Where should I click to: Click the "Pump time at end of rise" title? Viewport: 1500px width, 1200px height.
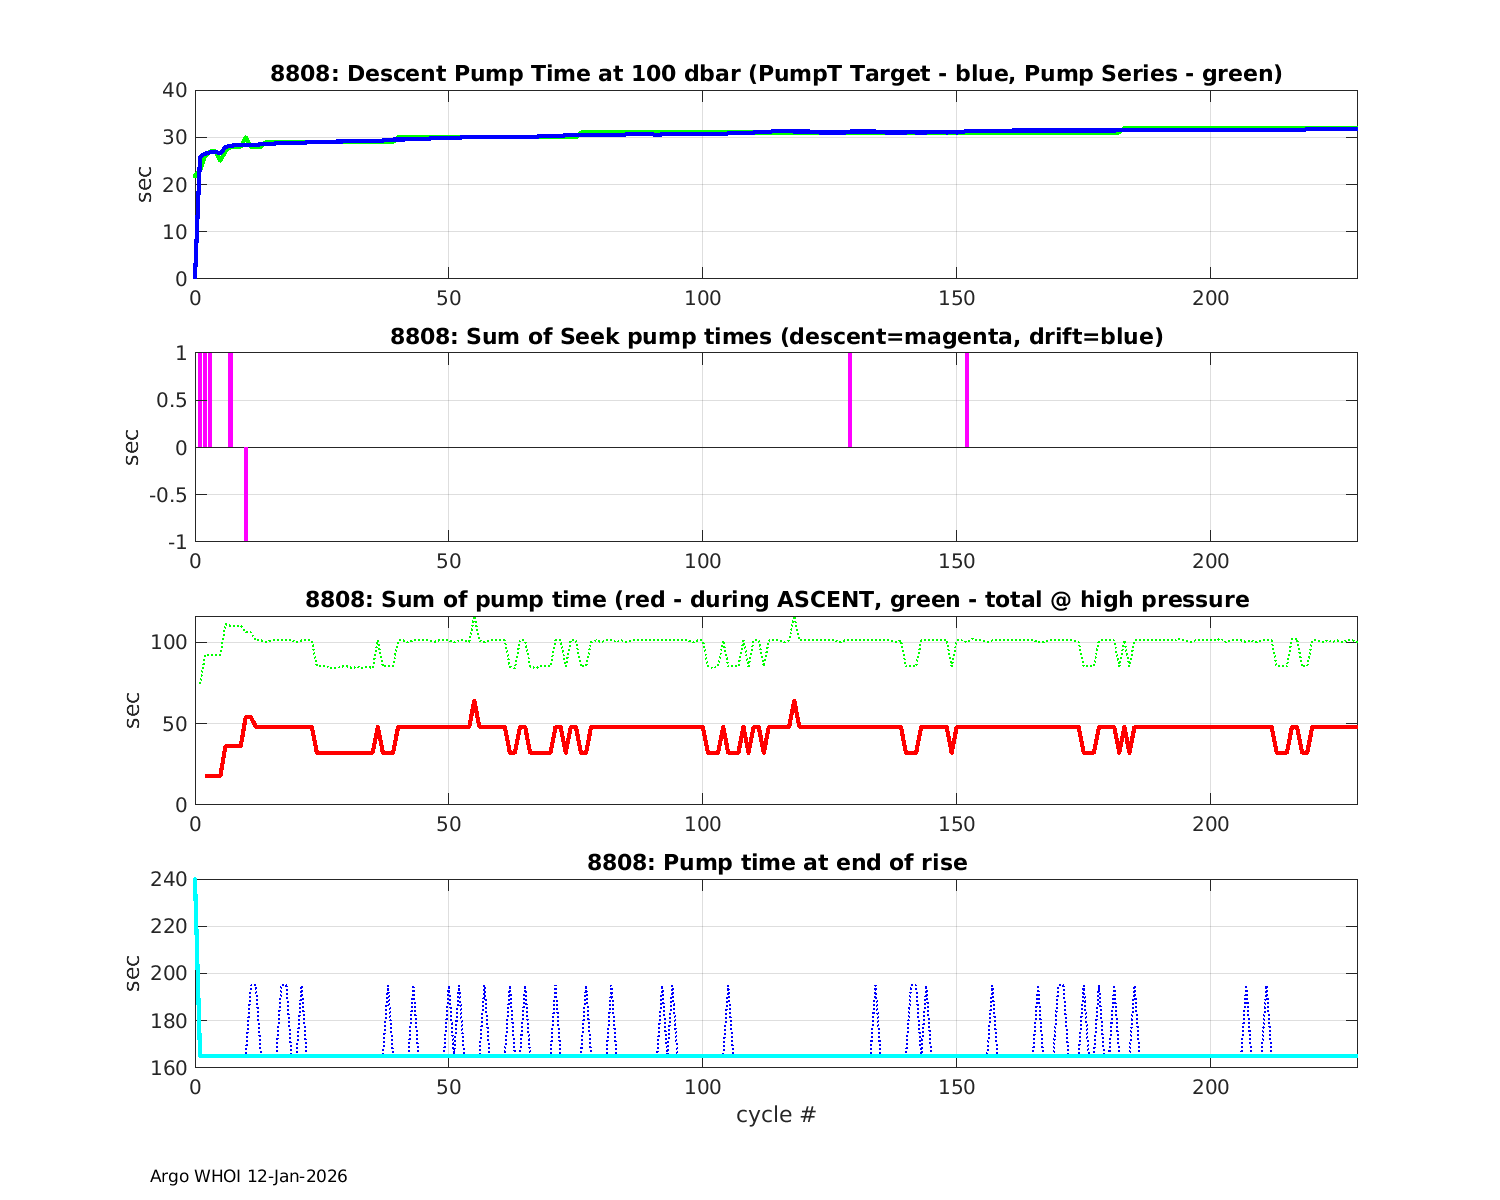[776, 862]
